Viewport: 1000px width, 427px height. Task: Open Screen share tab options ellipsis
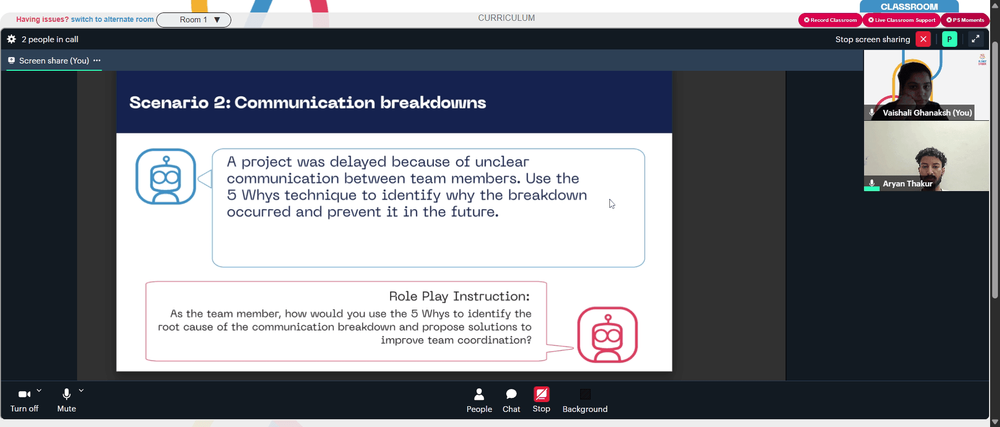[x=97, y=61]
